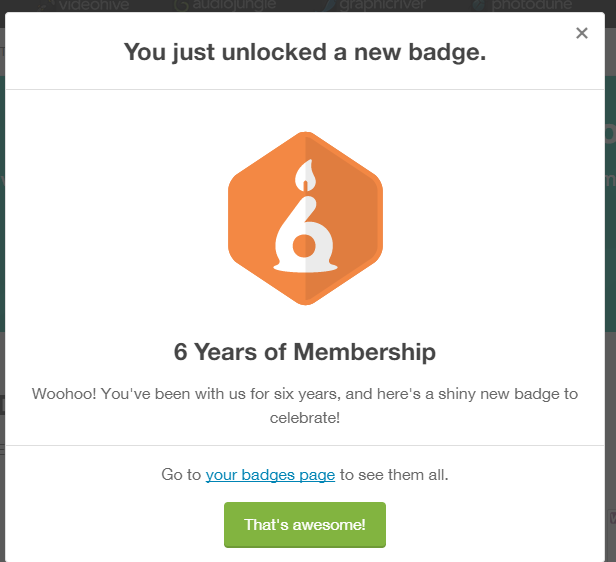
Task: Click the videohive logo icon at top
Action: [x=46, y=5]
